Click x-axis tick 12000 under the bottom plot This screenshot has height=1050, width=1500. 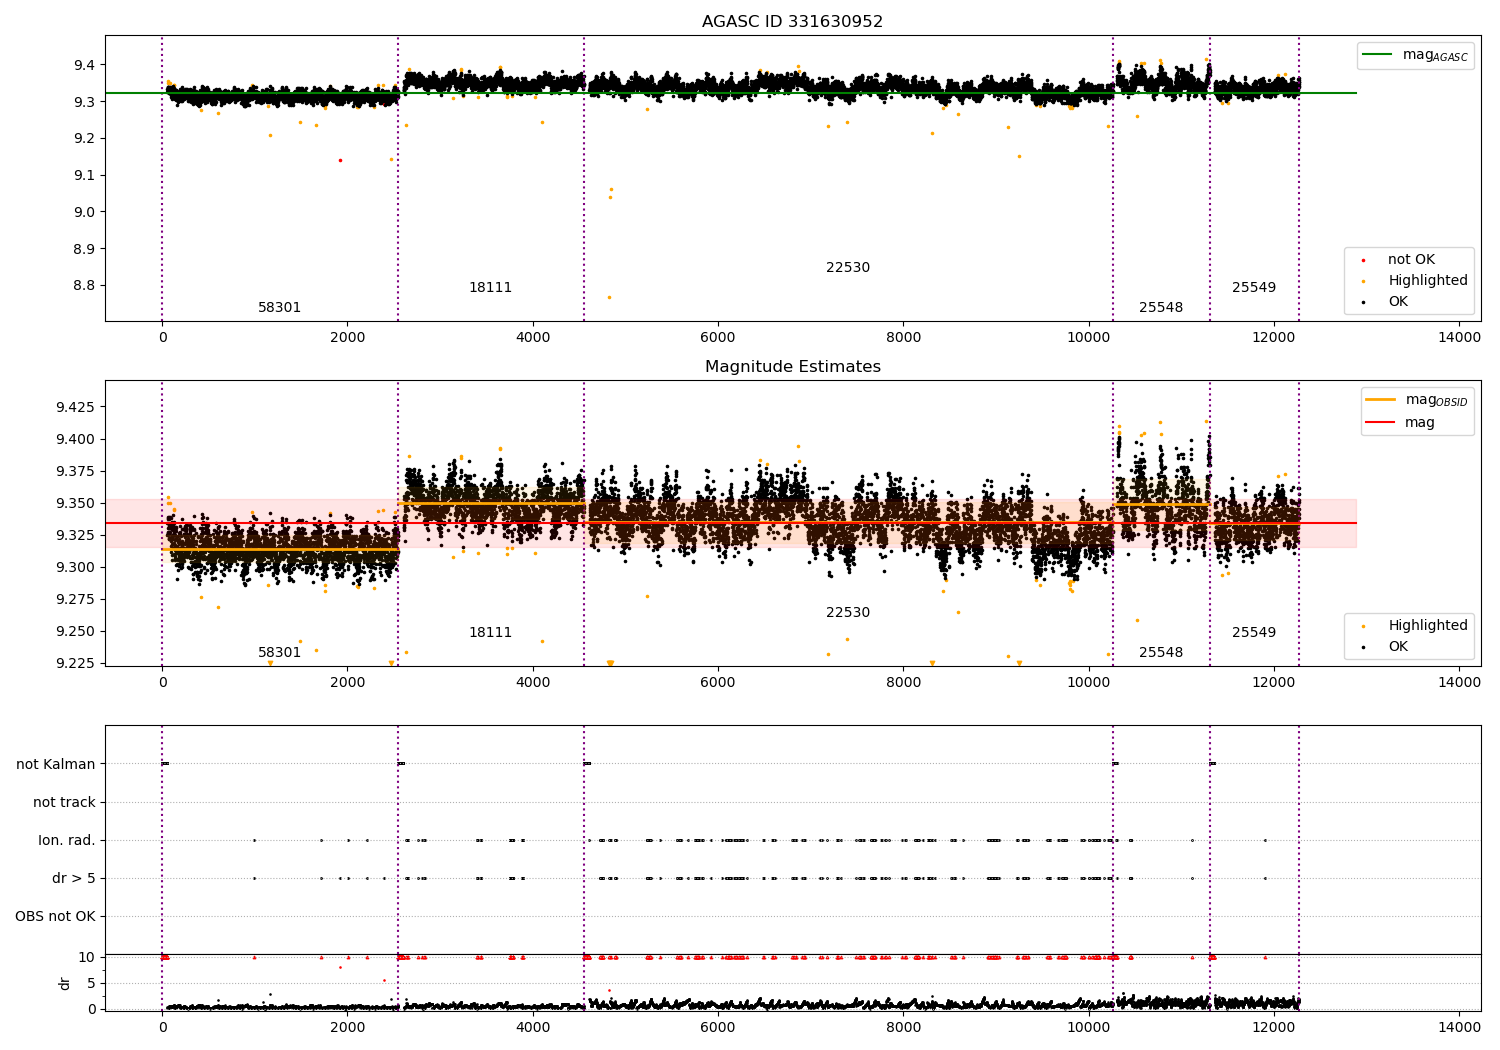(1274, 1027)
